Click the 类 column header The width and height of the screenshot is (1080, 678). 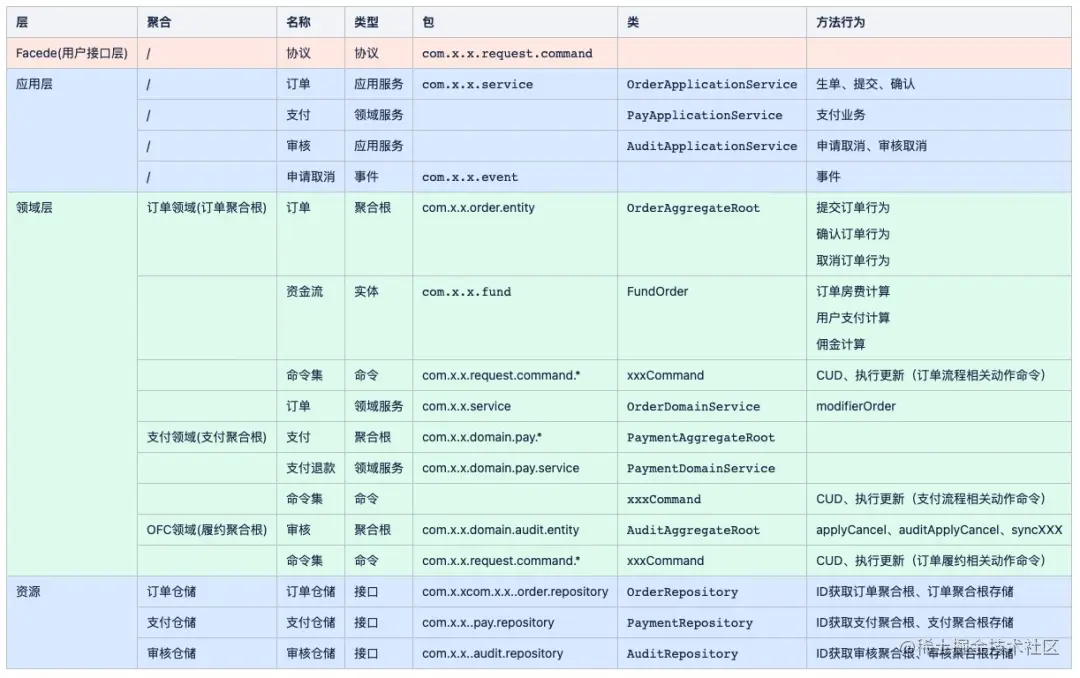point(712,22)
